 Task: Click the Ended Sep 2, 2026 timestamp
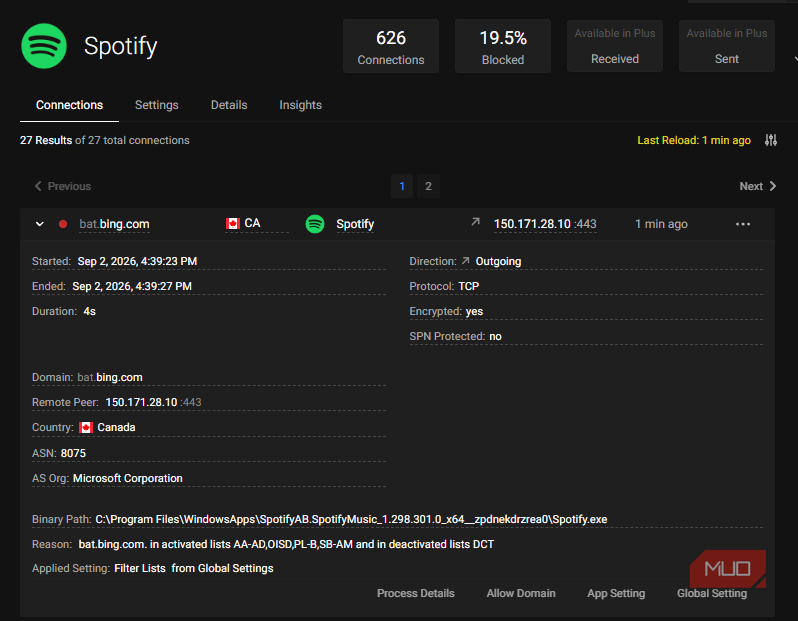pos(132,286)
